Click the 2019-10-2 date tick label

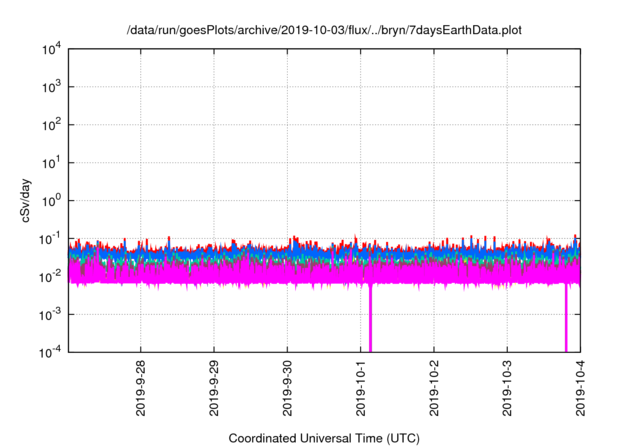pyautogui.click(x=434, y=388)
